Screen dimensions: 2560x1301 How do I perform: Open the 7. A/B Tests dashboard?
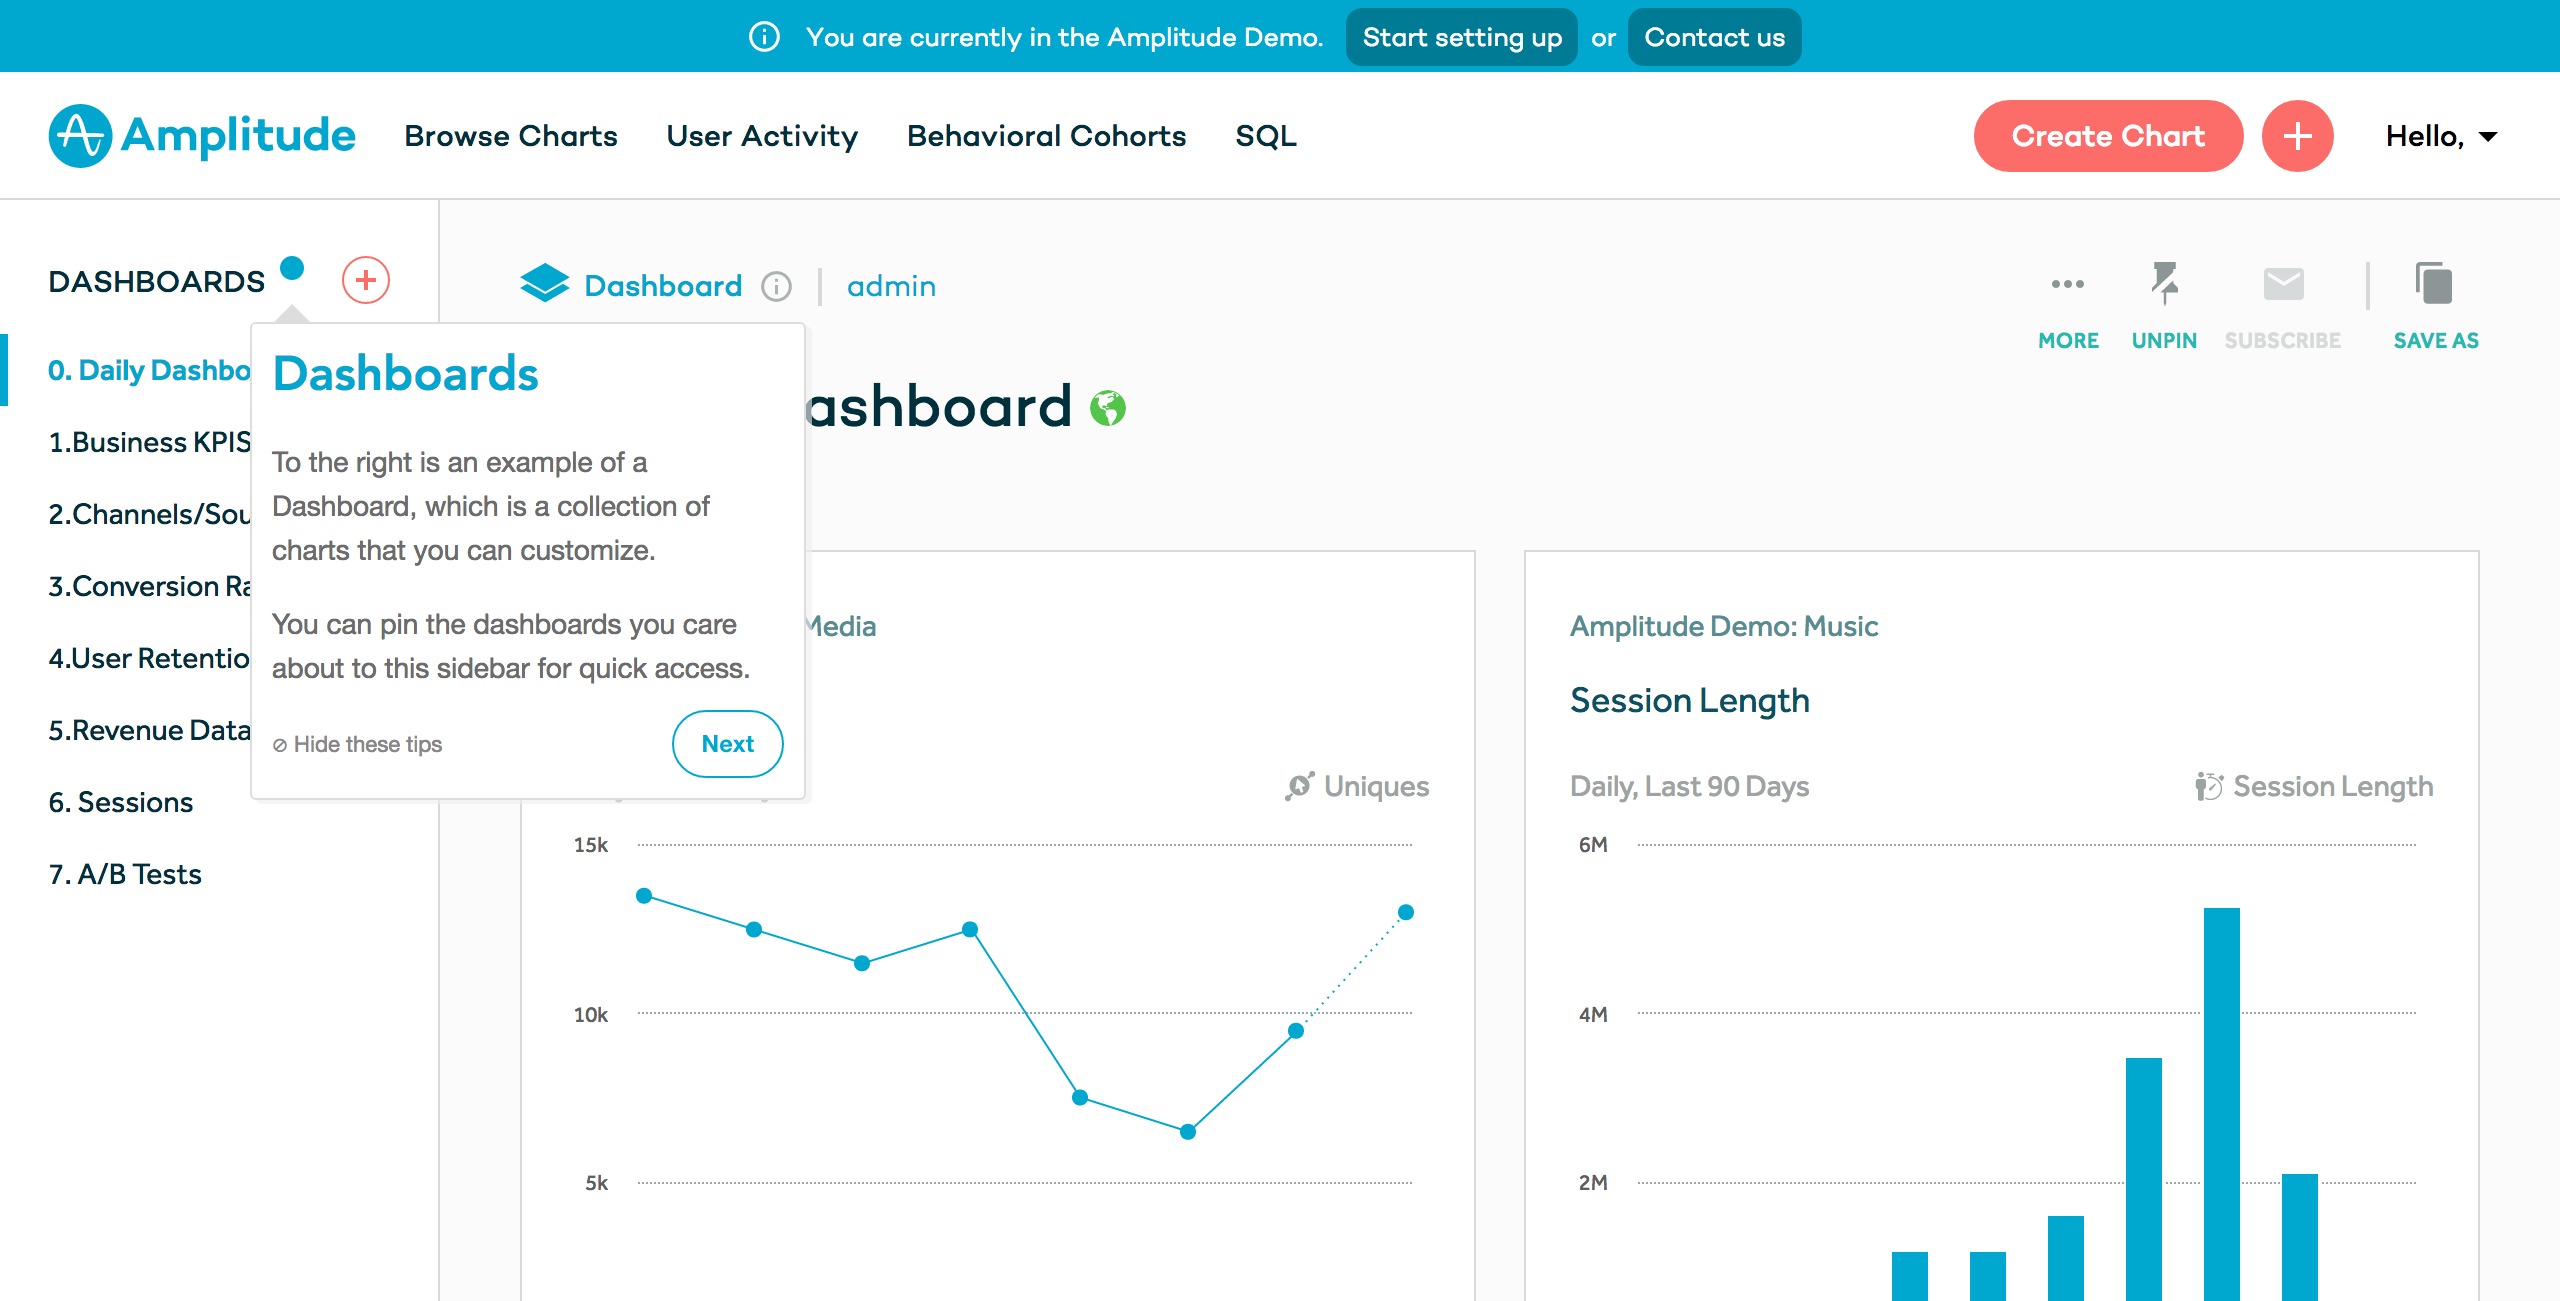tap(125, 873)
